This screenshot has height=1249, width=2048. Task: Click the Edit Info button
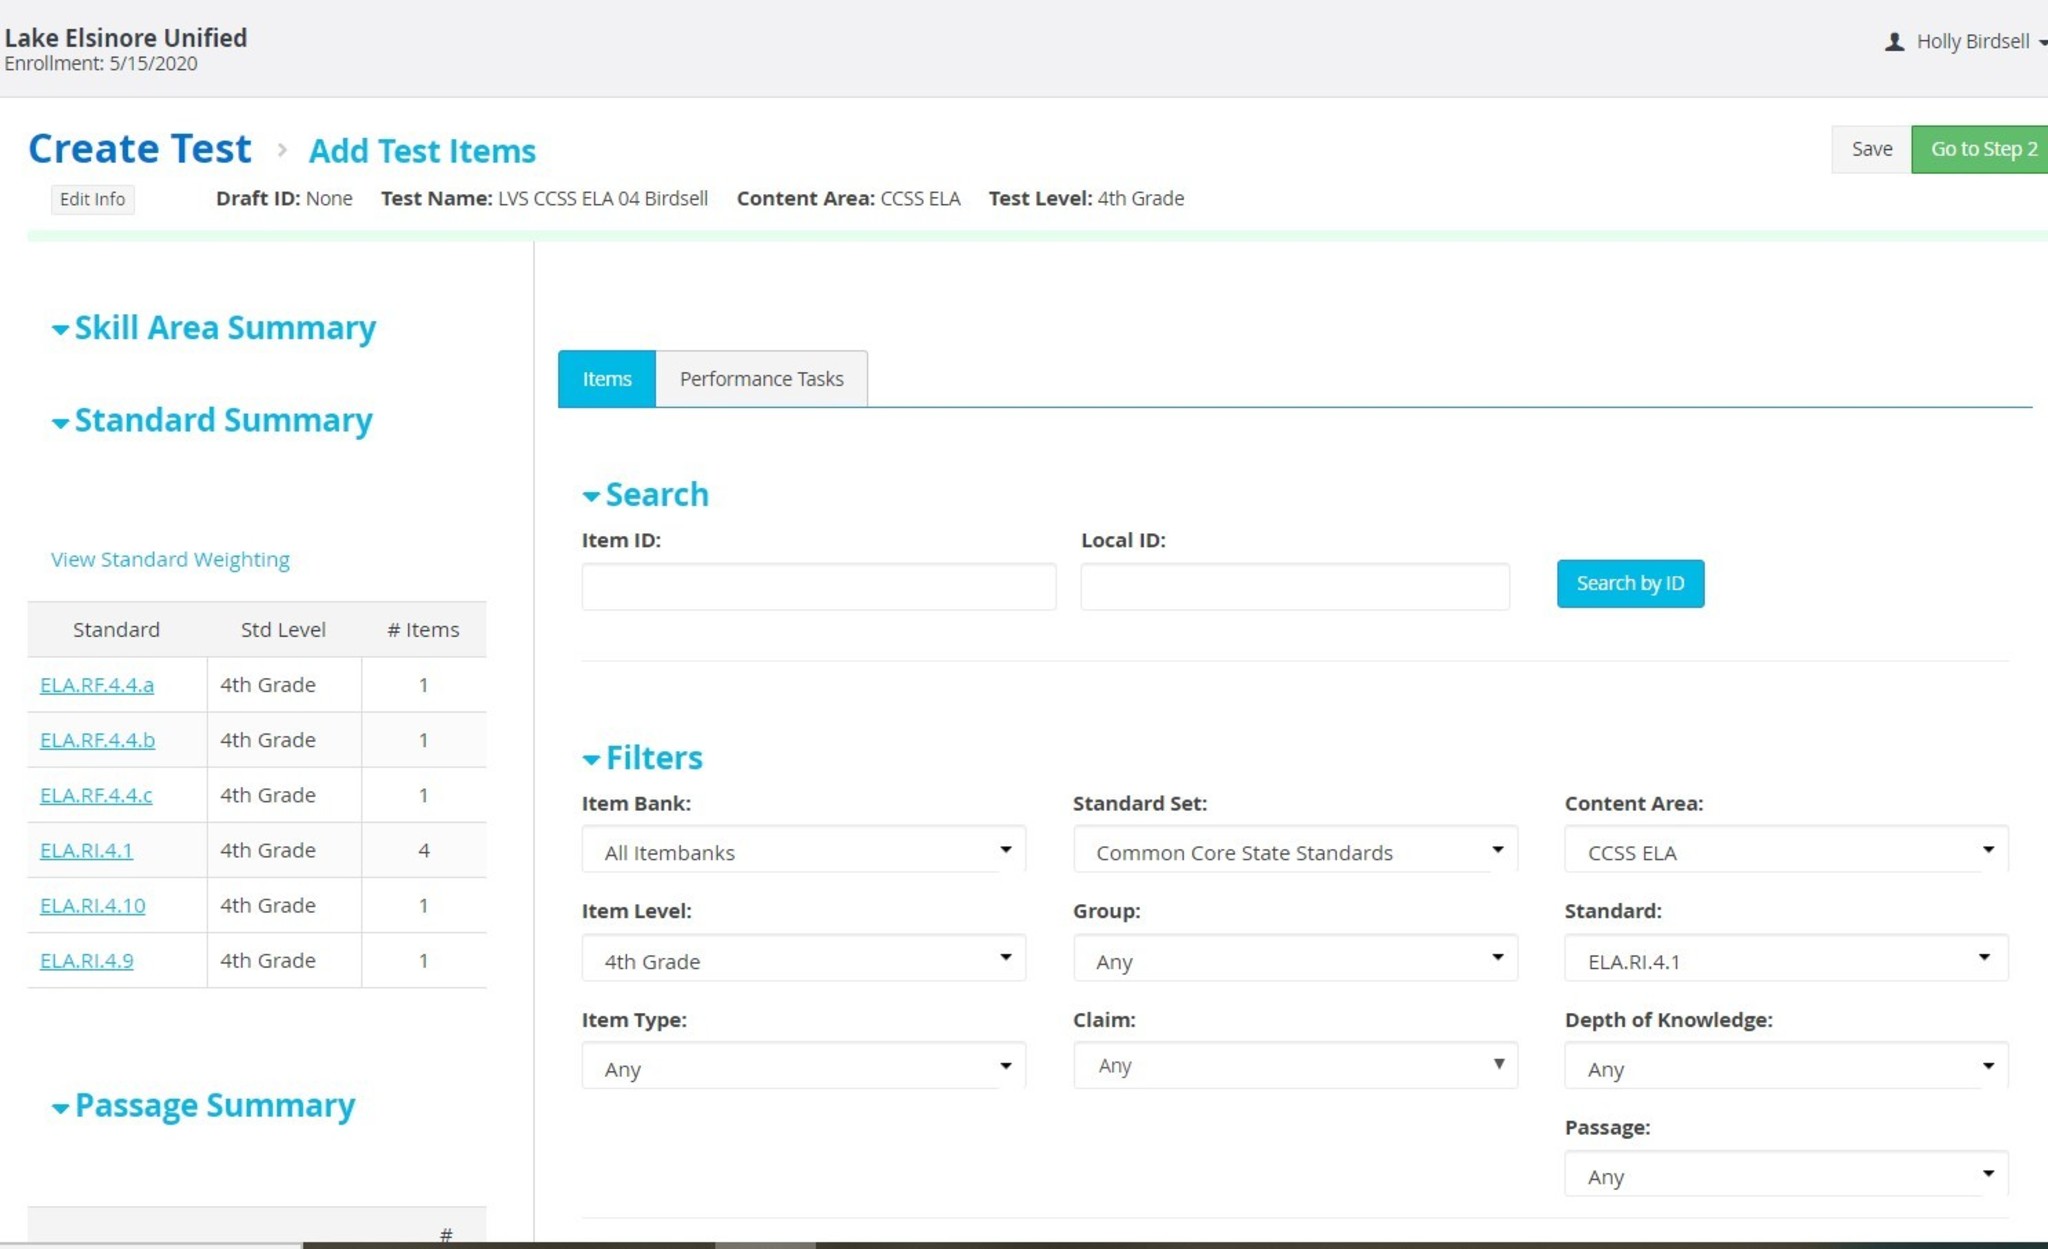(92, 199)
